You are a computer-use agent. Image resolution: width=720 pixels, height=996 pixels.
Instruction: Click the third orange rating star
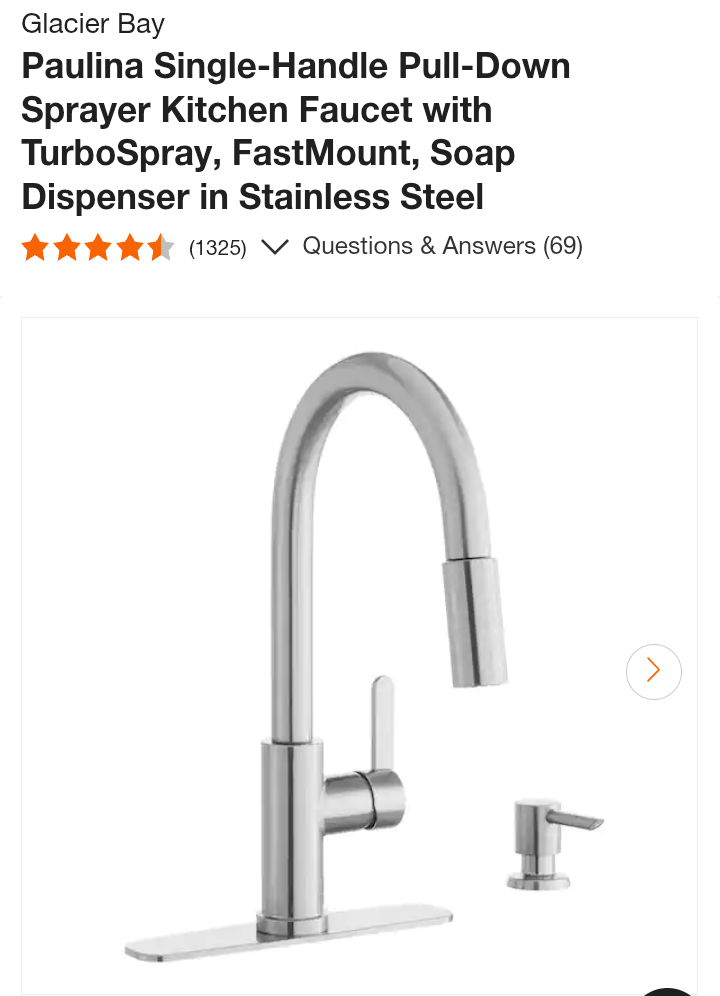pos(98,247)
